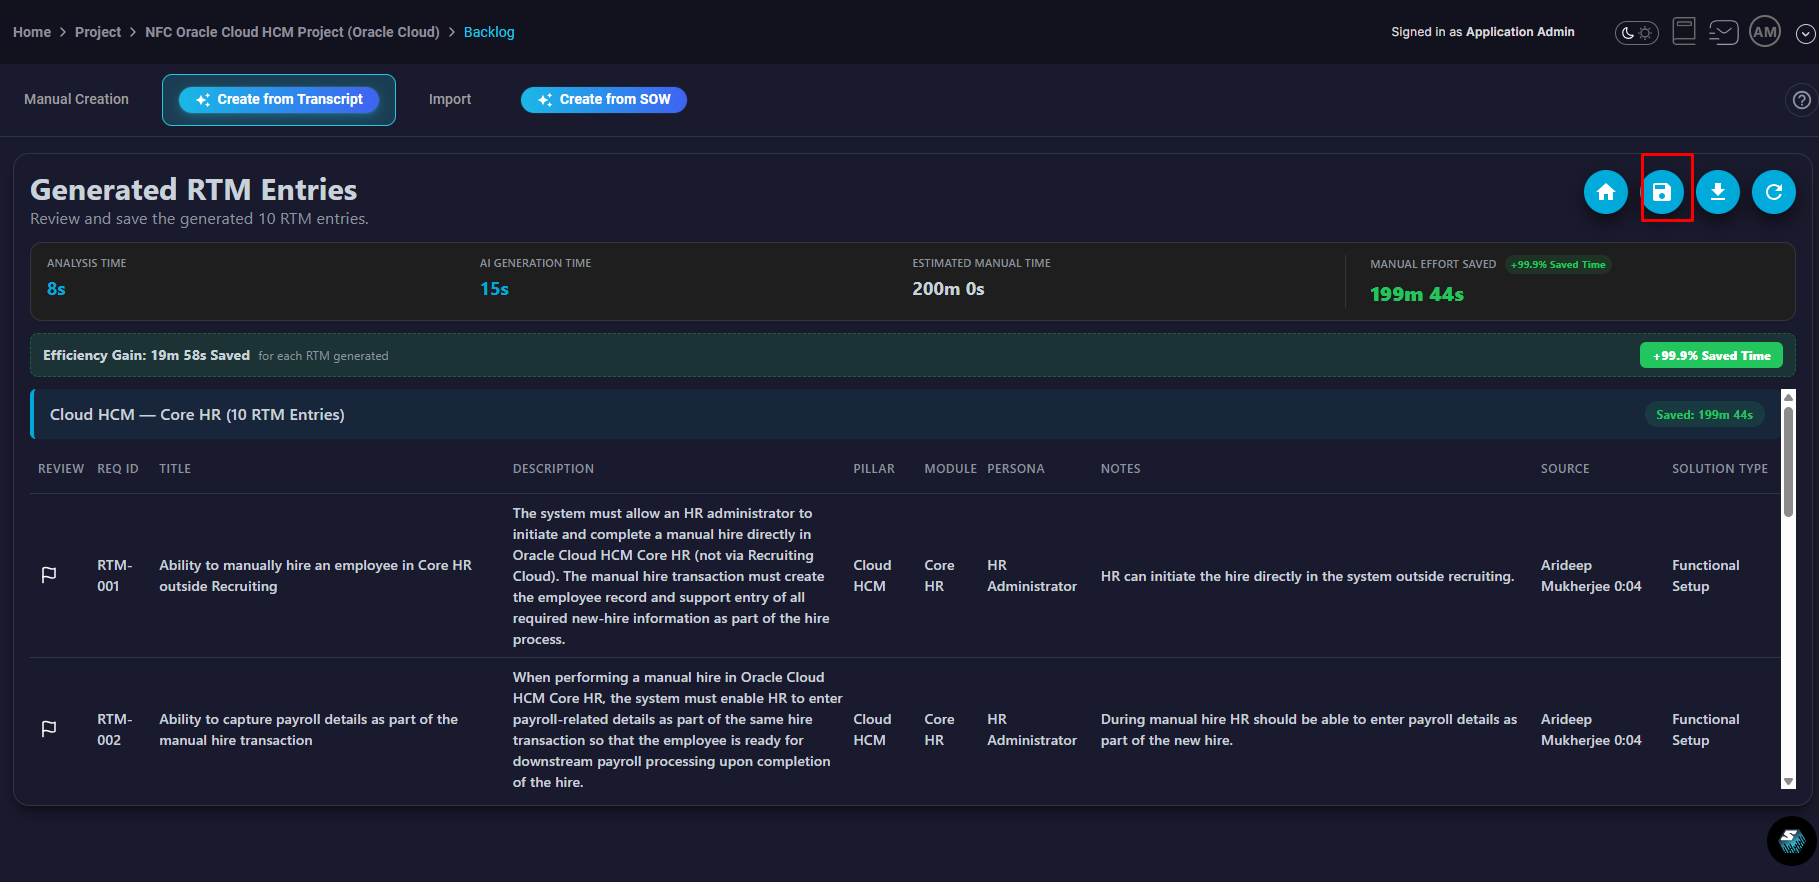This screenshot has width=1819, height=882.
Task: Collapse the Cloud HCM — Core HR section
Action: (197, 415)
